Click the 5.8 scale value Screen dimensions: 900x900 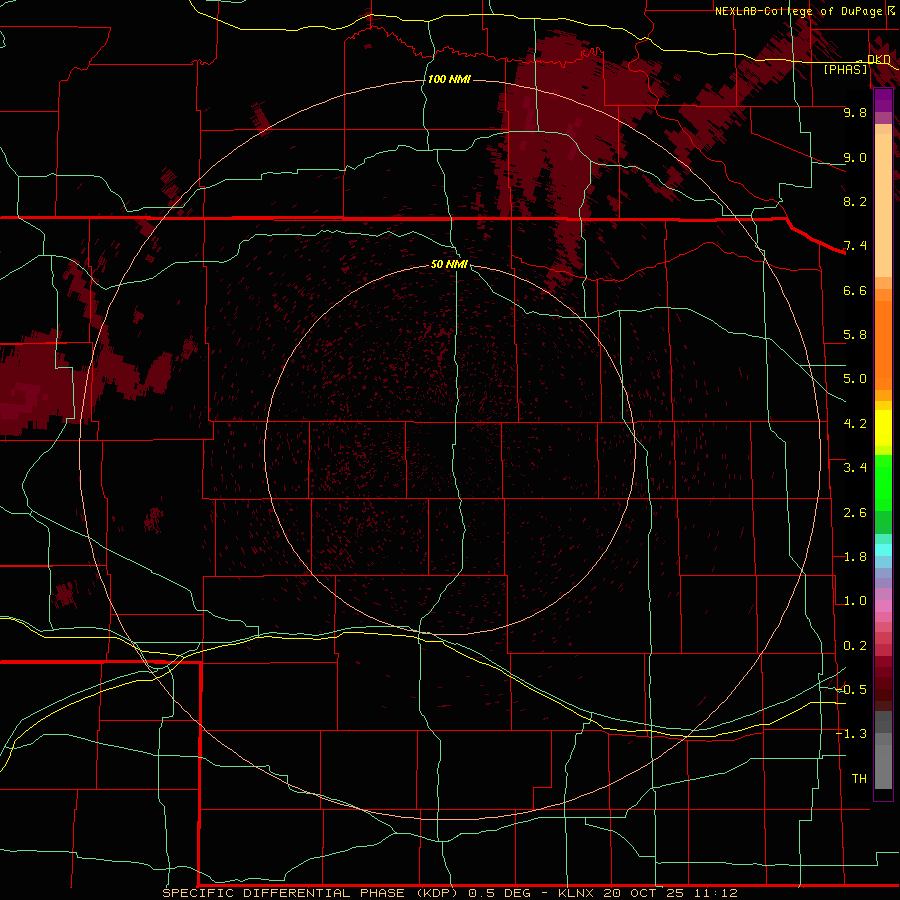pos(855,335)
